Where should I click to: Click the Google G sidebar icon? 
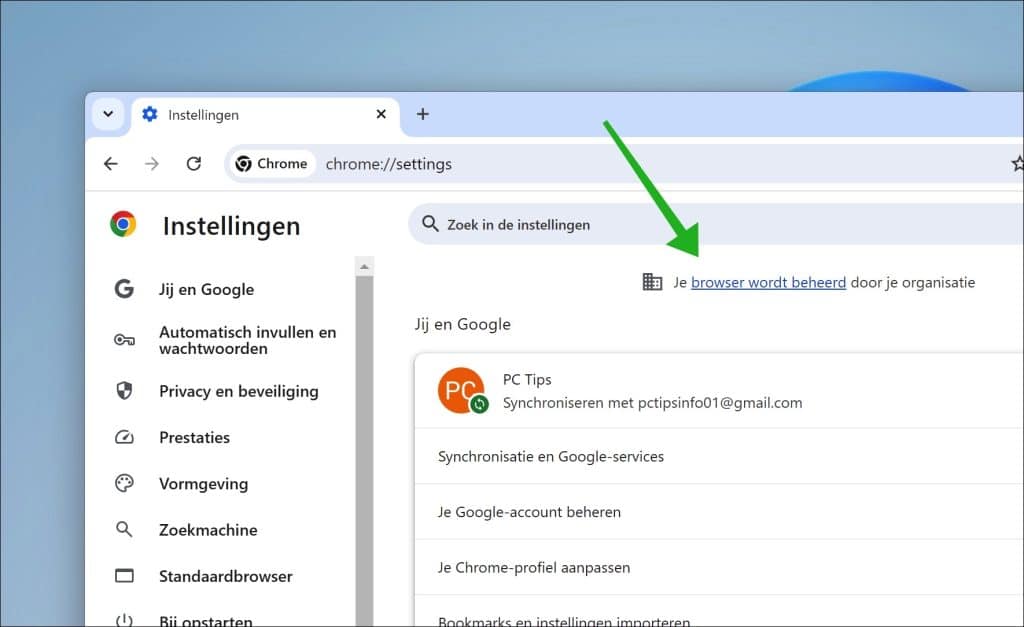click(124, 289)
